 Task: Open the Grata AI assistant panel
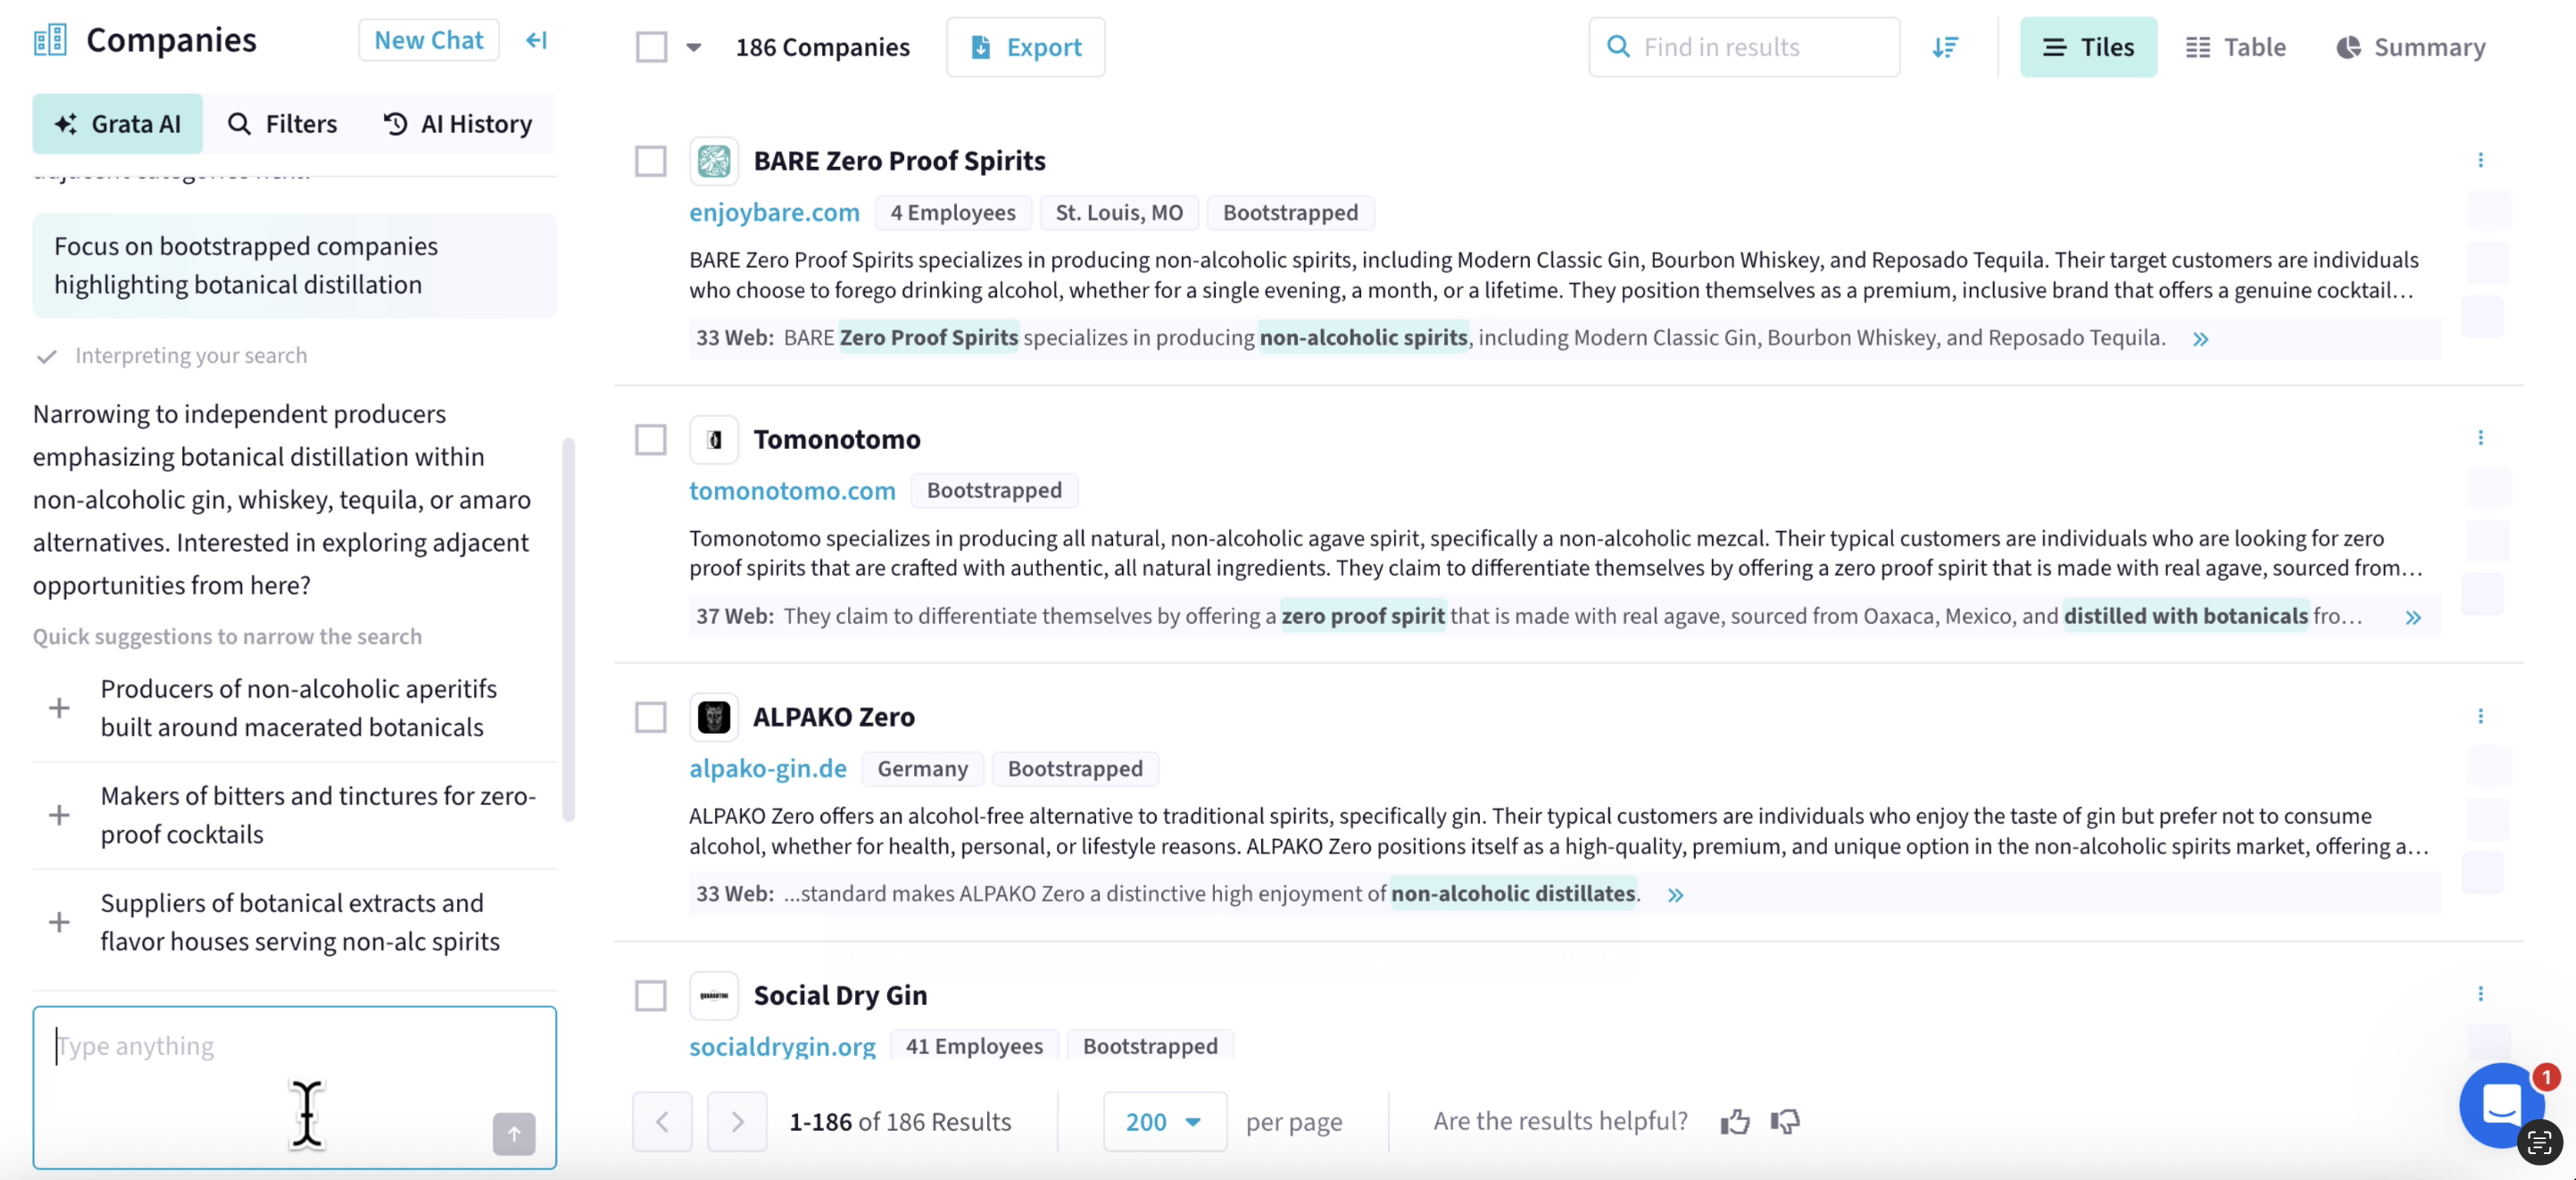117,123
